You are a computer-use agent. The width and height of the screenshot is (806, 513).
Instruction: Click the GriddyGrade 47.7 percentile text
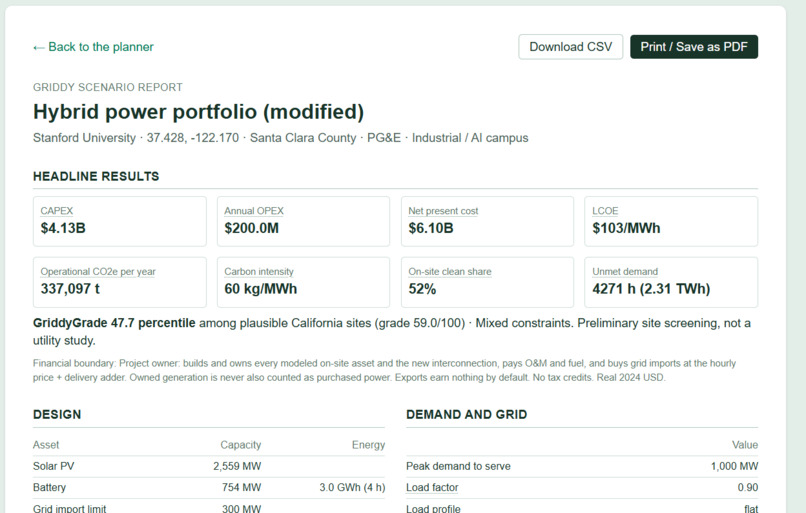point(114,323)
